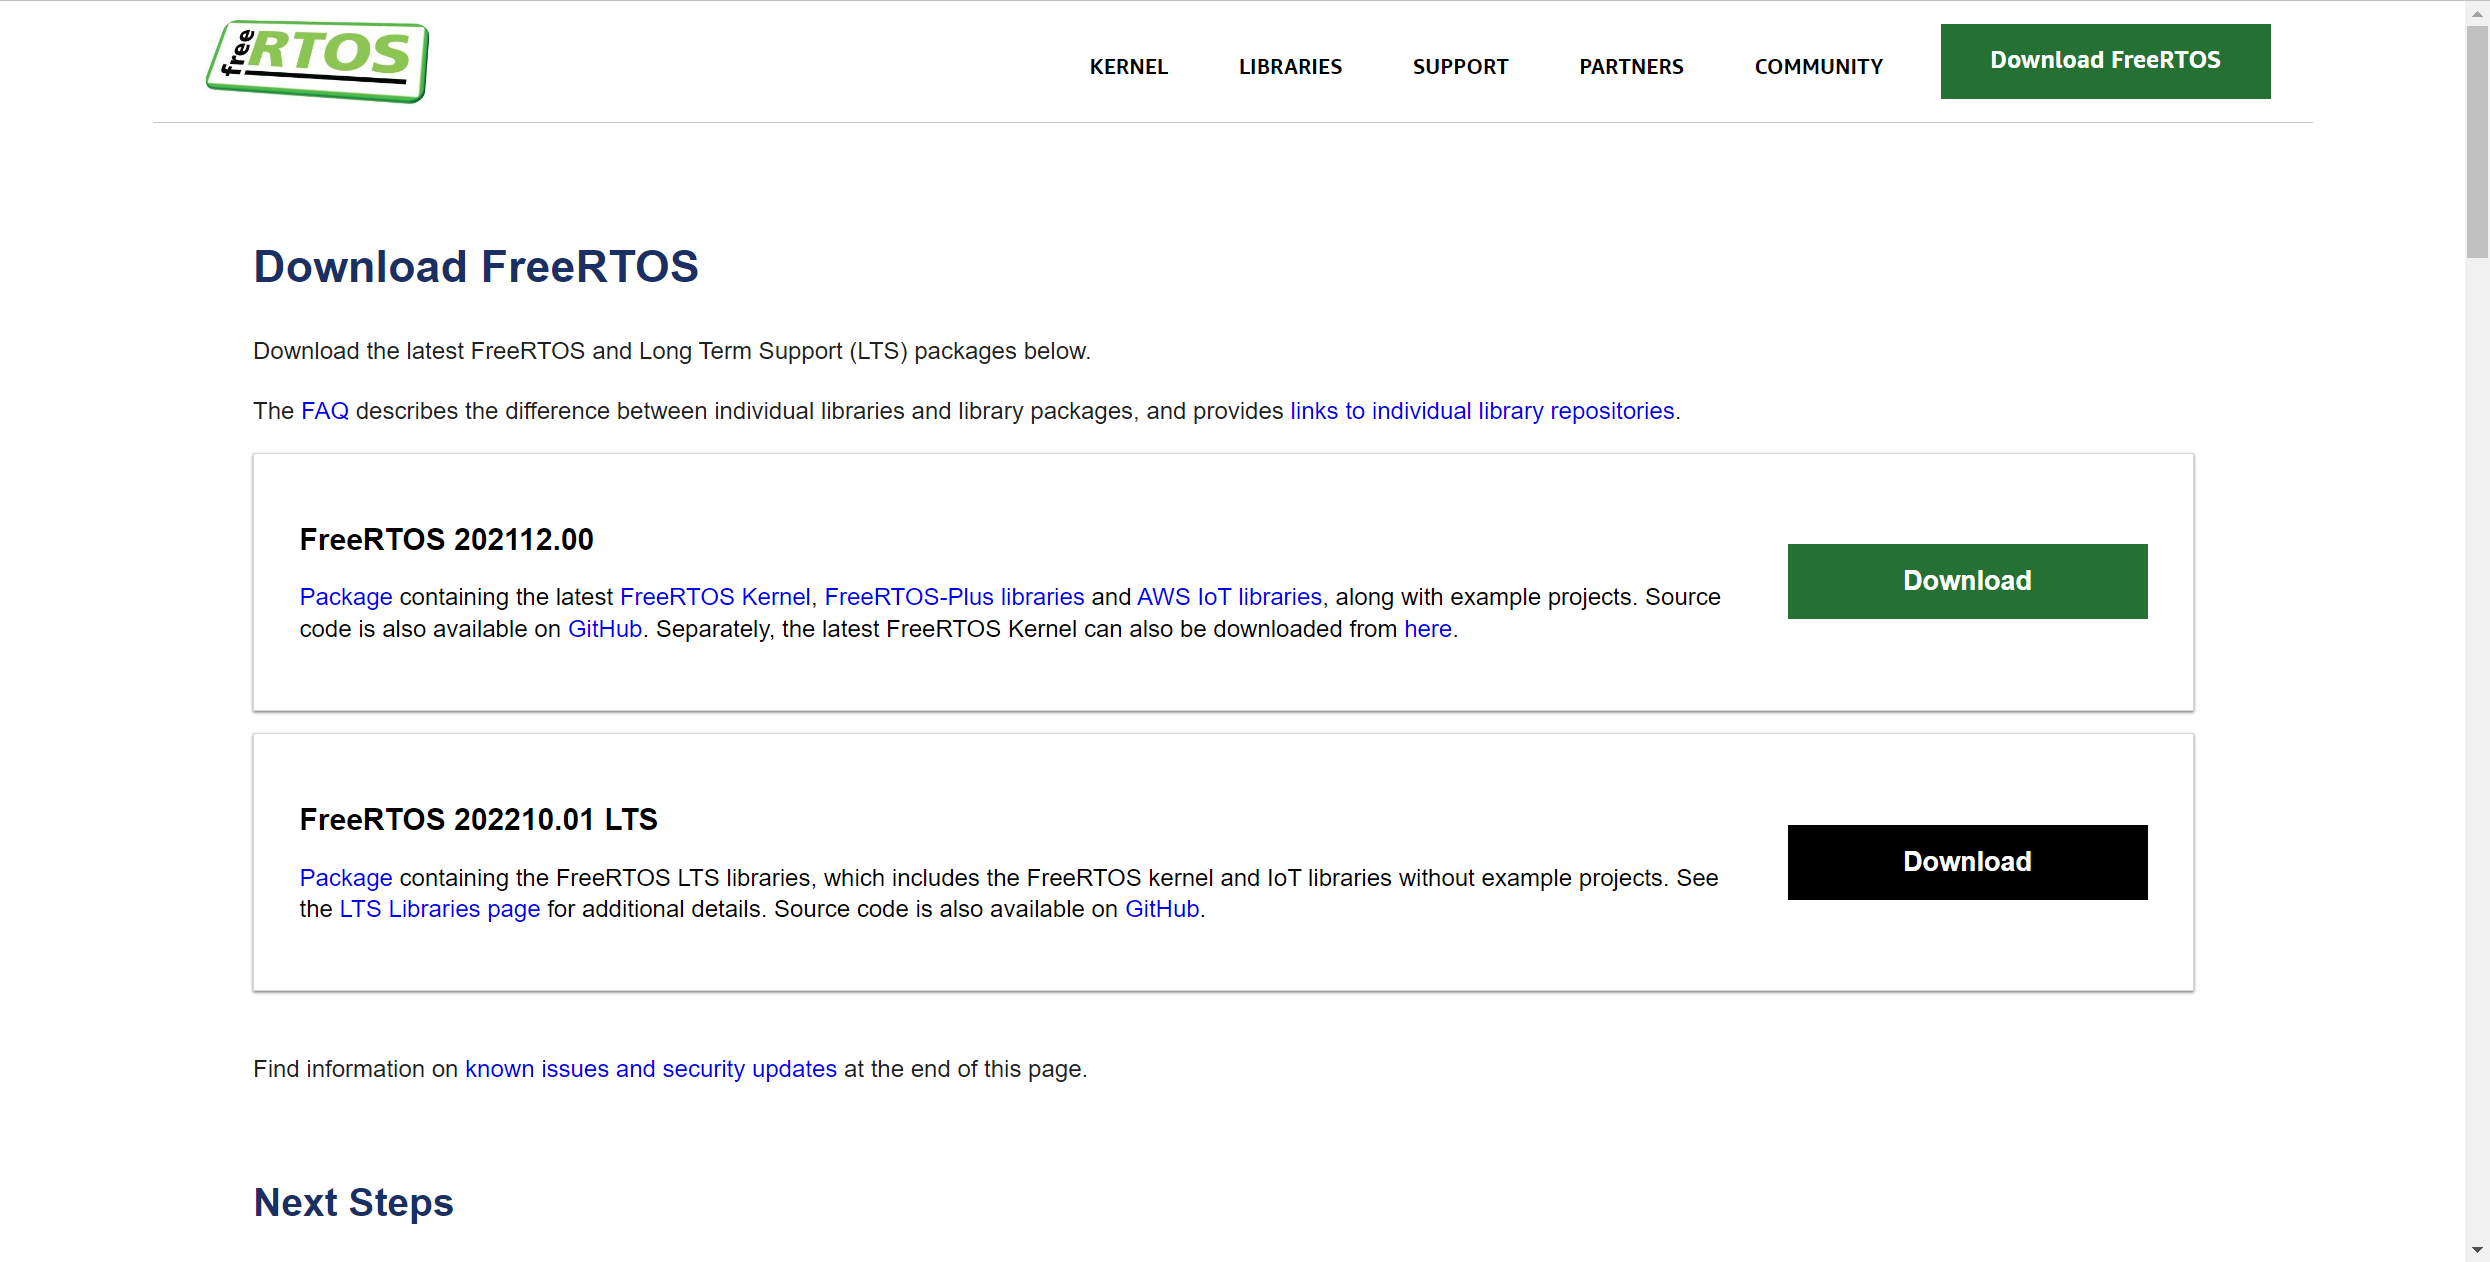
Task: Click the 'here' kernel download link
Action: point(1427,629)
